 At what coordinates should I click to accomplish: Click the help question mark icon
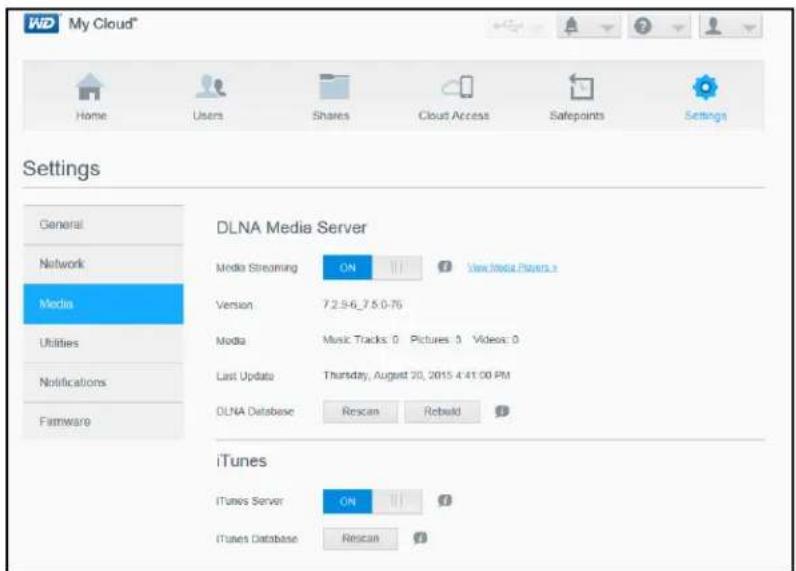coord(643,26)
